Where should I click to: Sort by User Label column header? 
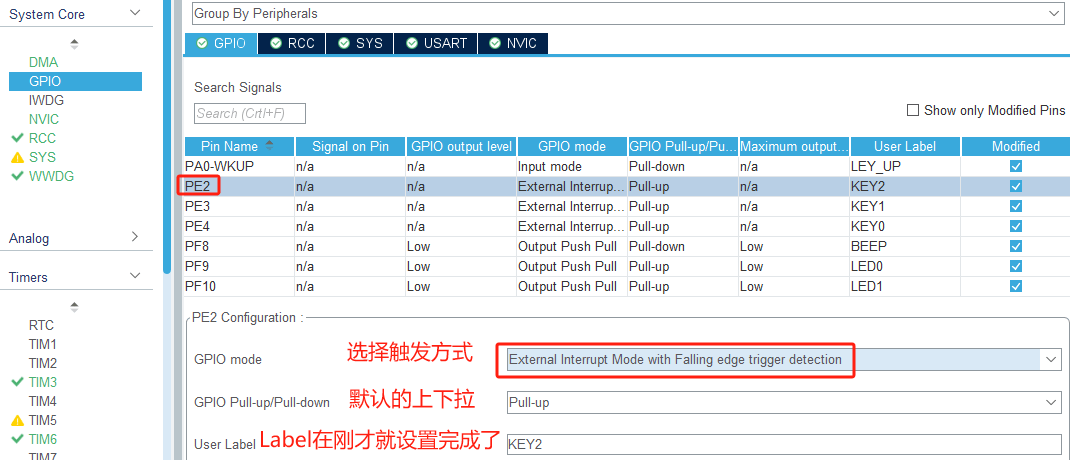905,146
